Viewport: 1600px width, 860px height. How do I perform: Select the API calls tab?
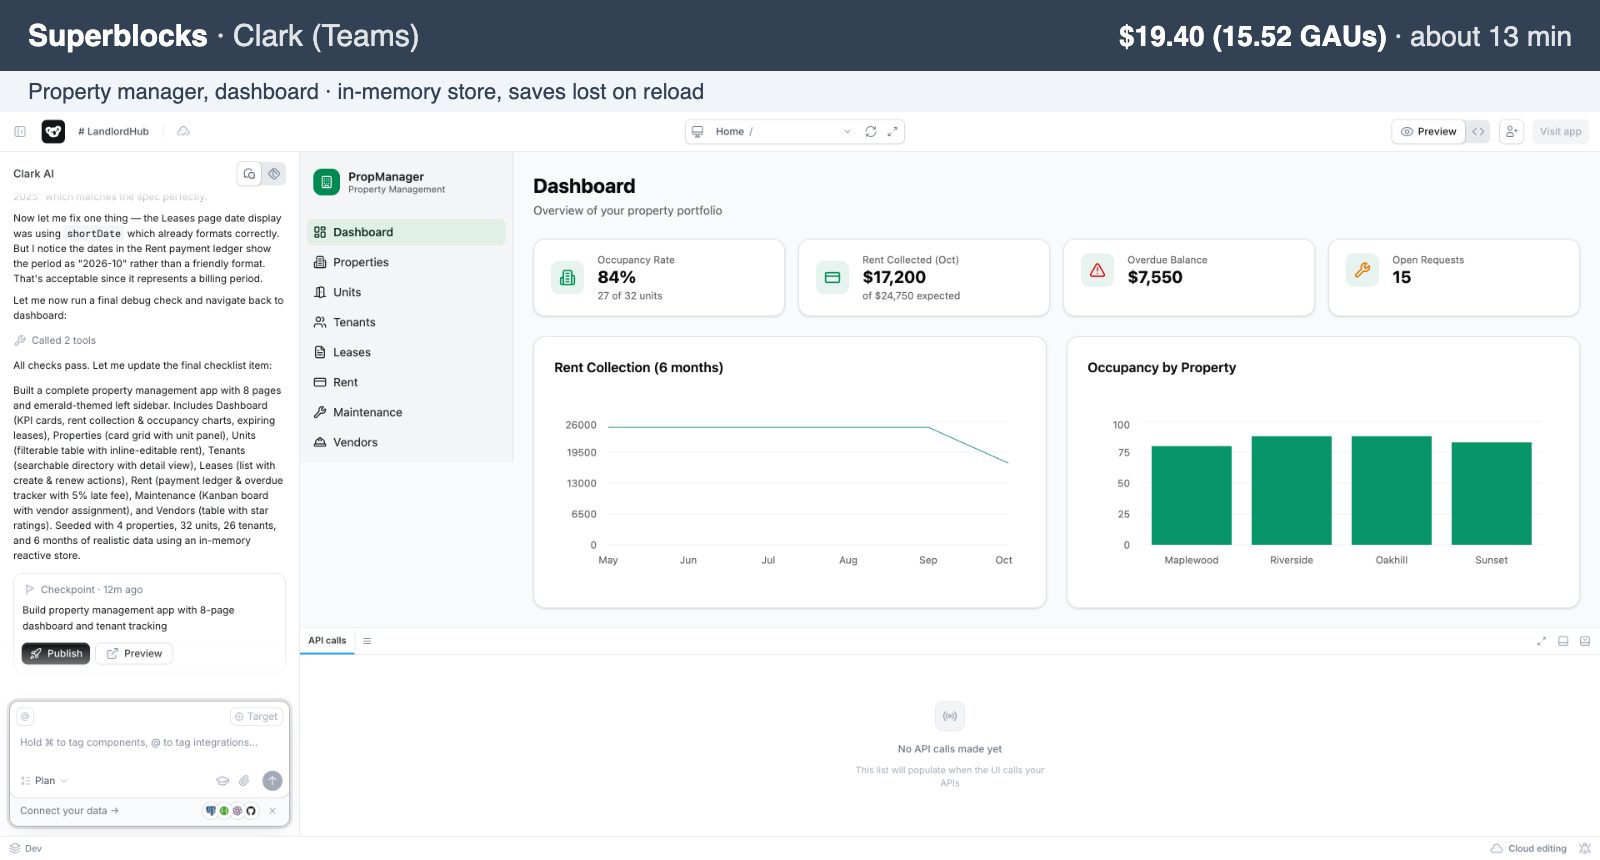[x=327, y=640]
